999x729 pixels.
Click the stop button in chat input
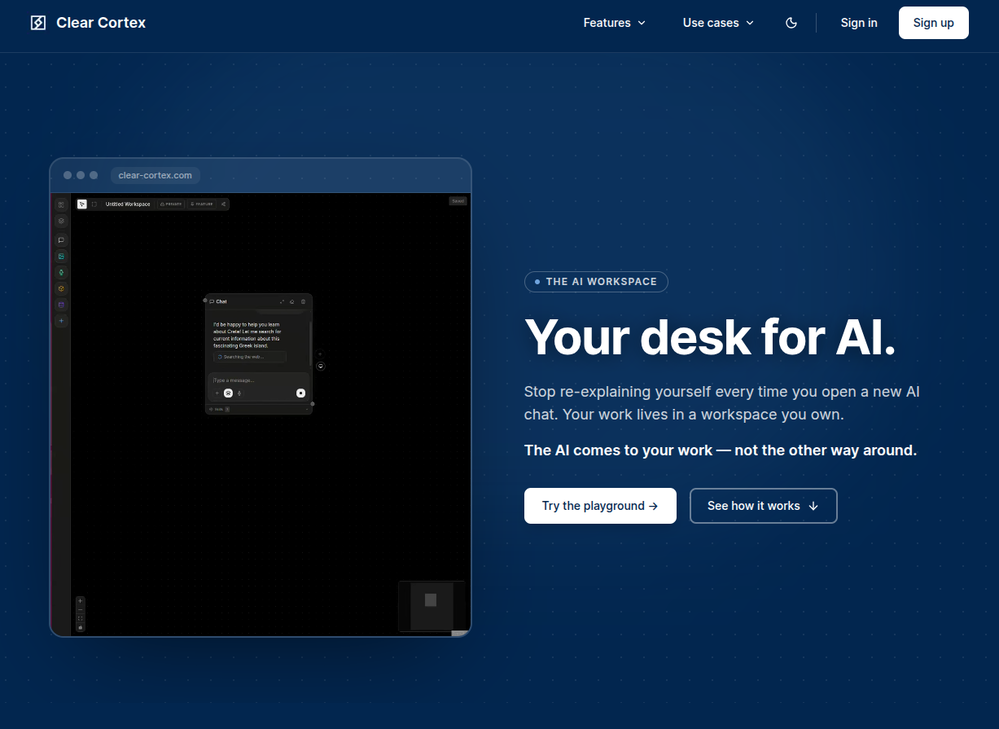point(301,393)
